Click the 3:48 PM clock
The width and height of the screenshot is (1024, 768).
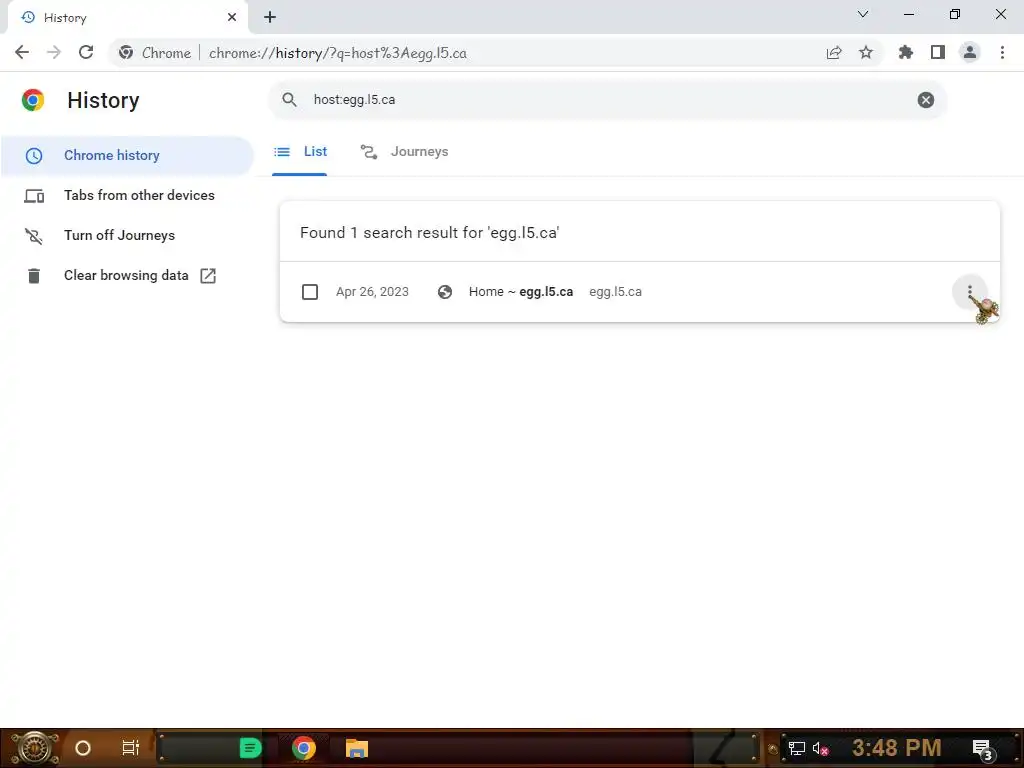pos(897,748)
